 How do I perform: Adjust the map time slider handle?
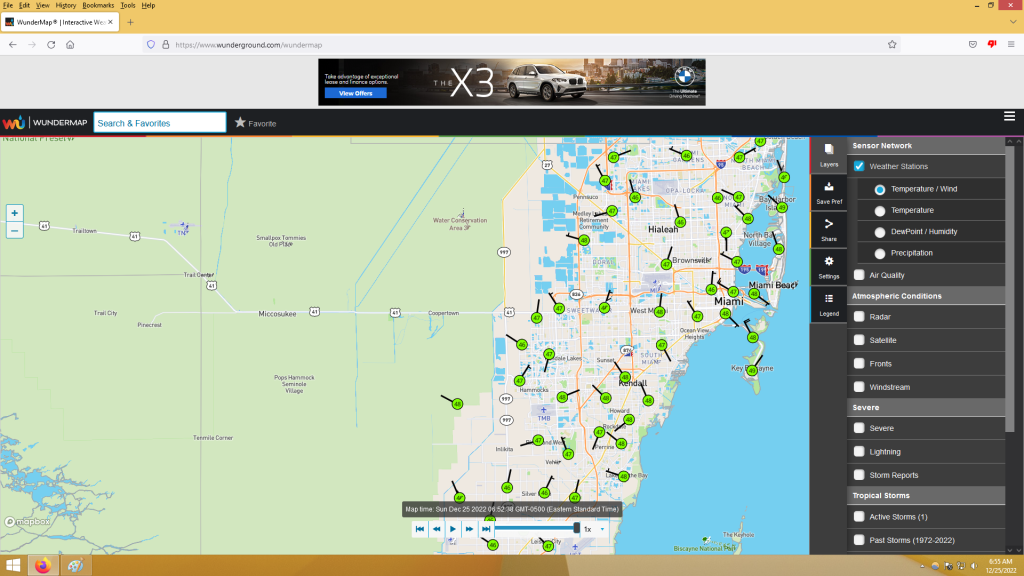pyautogui.click(x=576, y=528)
